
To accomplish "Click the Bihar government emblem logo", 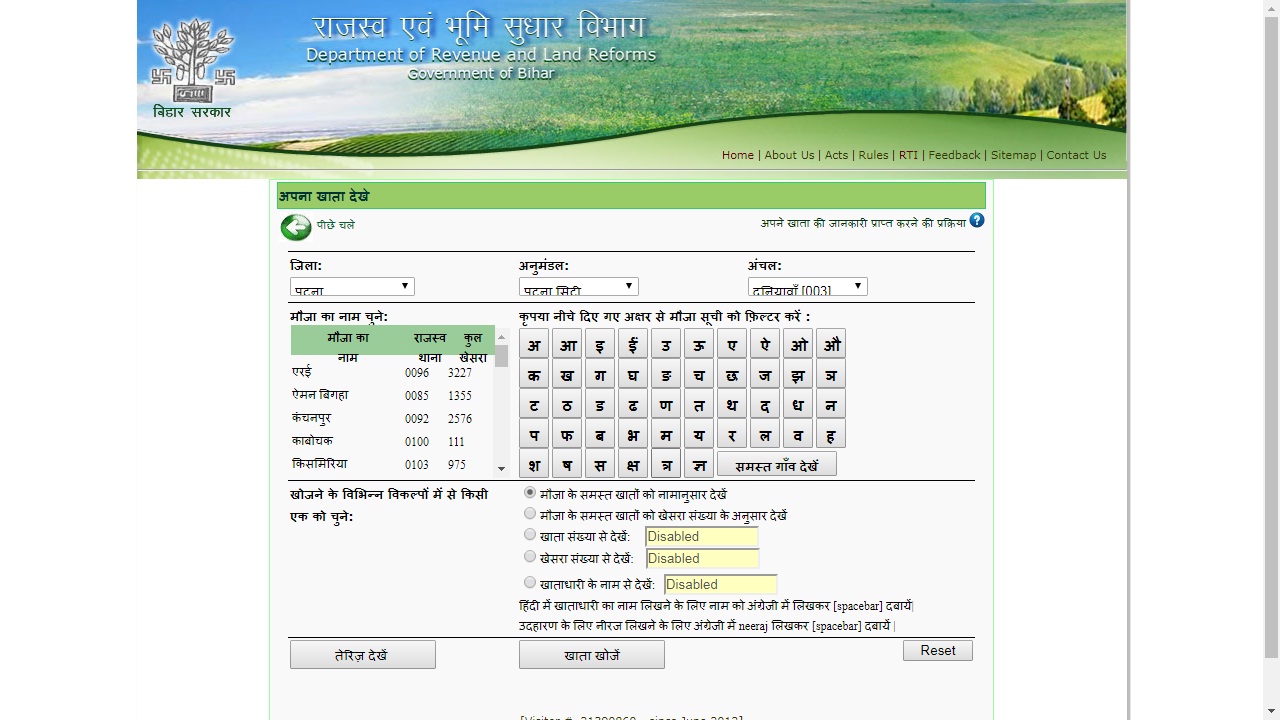I will 192,62.
